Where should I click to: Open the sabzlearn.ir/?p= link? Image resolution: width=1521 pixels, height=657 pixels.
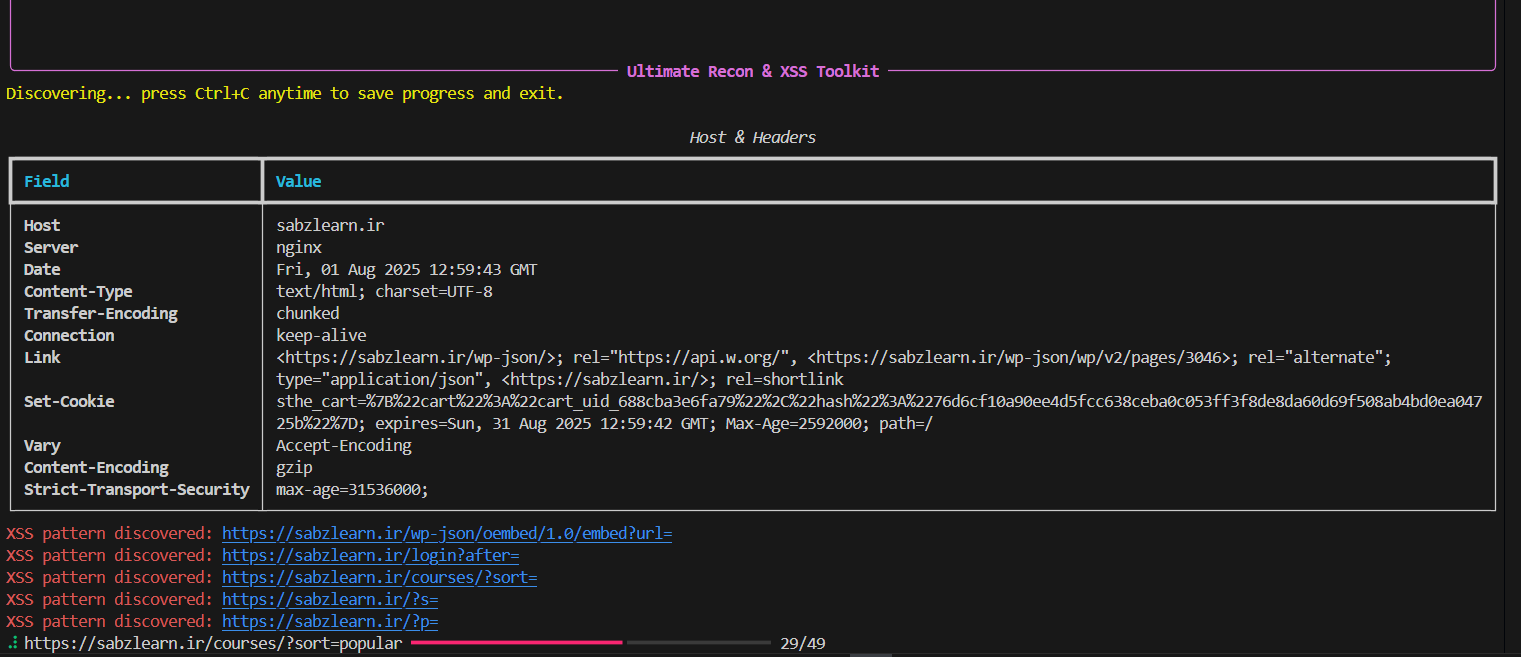coord(330,622)
